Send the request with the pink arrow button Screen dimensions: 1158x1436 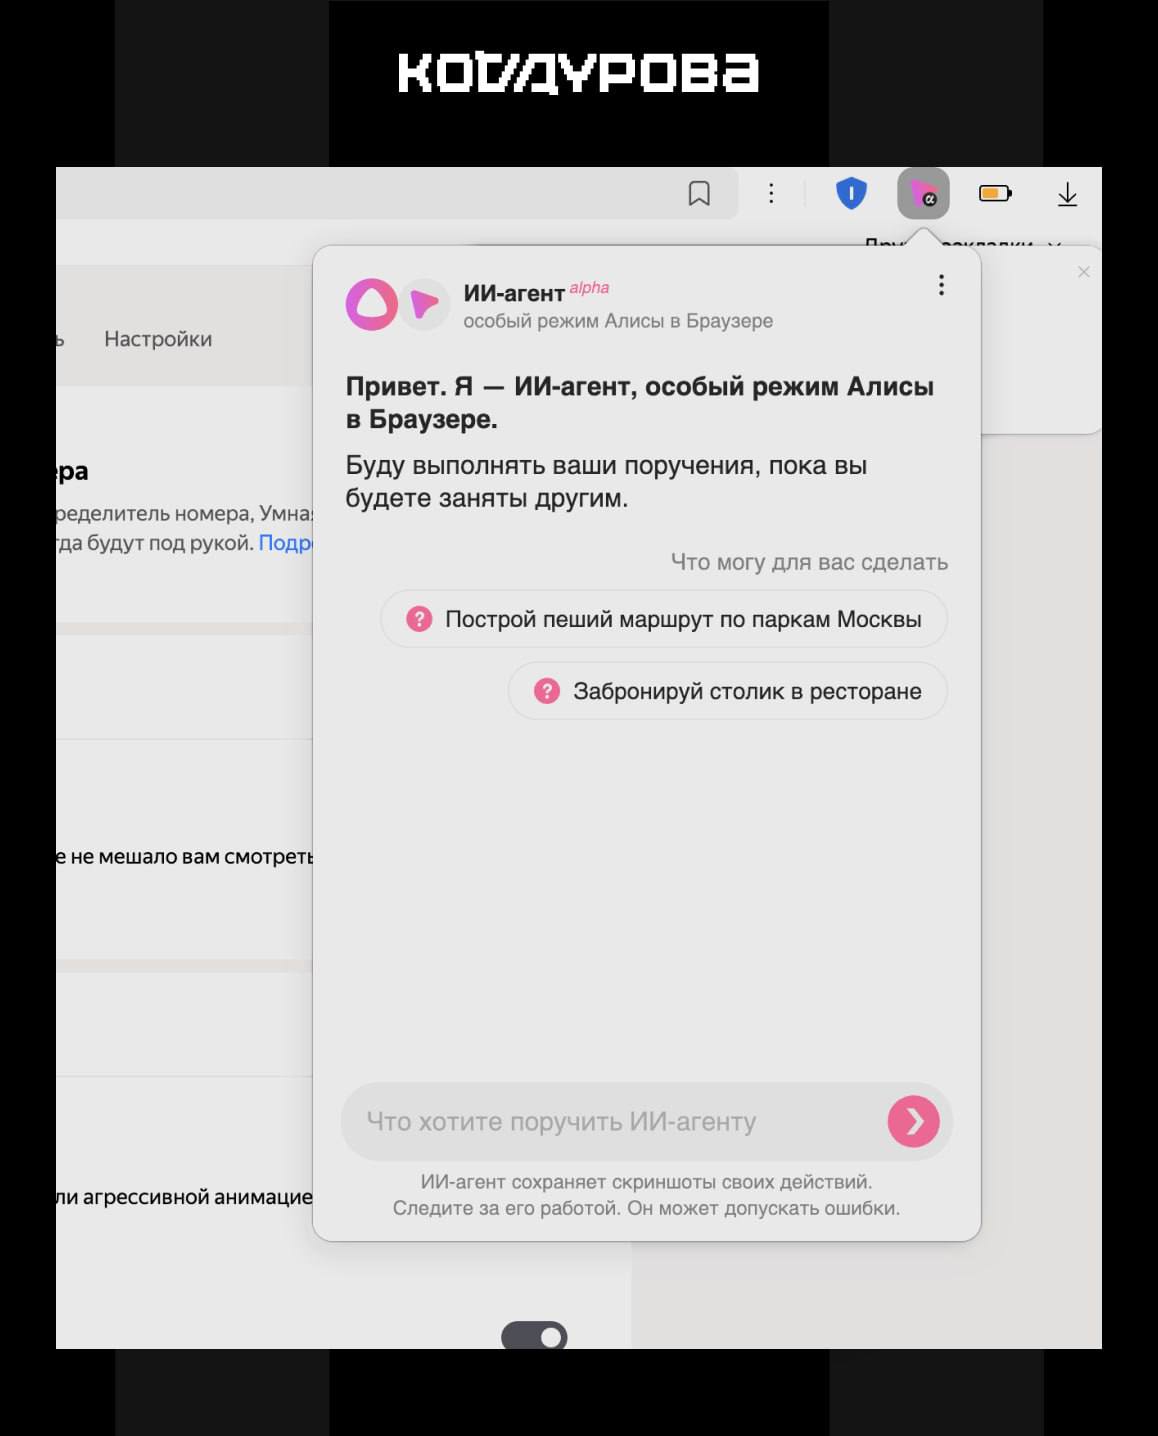point(913,1122)
